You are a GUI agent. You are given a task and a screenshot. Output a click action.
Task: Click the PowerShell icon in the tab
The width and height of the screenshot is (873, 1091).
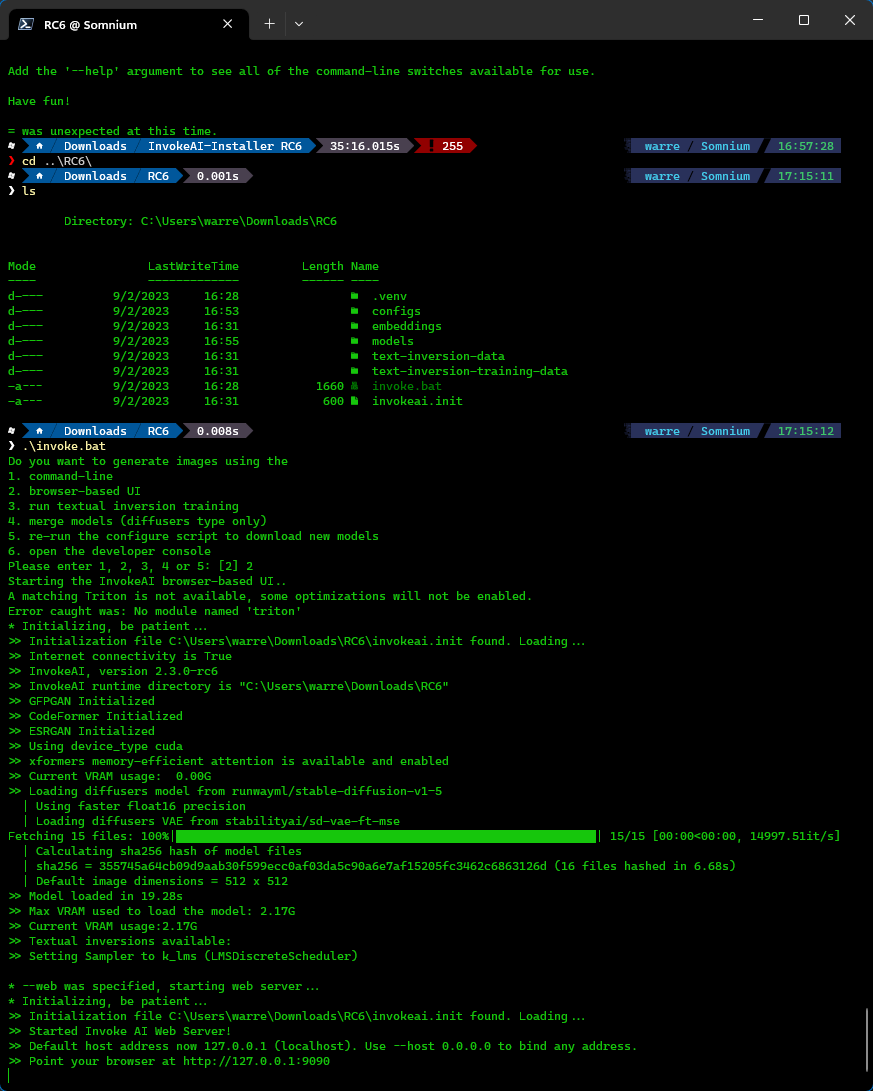26,24
